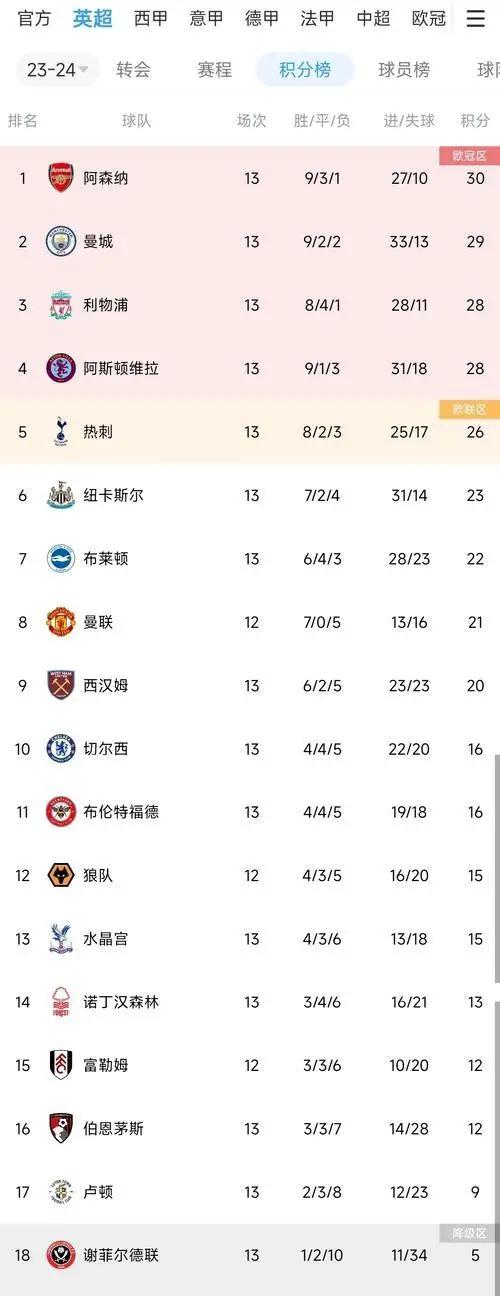Viewport: 500px width, 1296px height.
Task: Tap the Manchester City crest
Action: click(x=61, y=241)
